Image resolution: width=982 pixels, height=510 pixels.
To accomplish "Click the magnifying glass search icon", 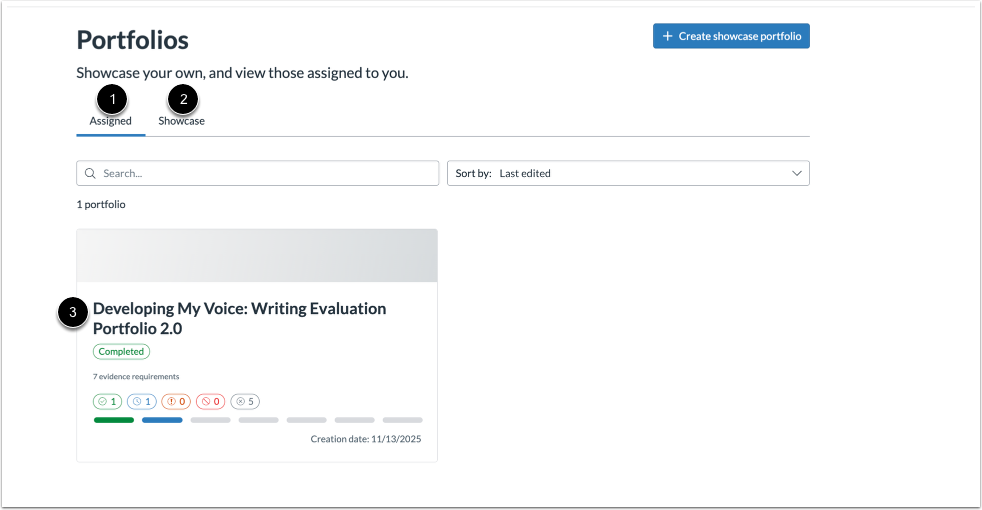I will tap(90, 173).
